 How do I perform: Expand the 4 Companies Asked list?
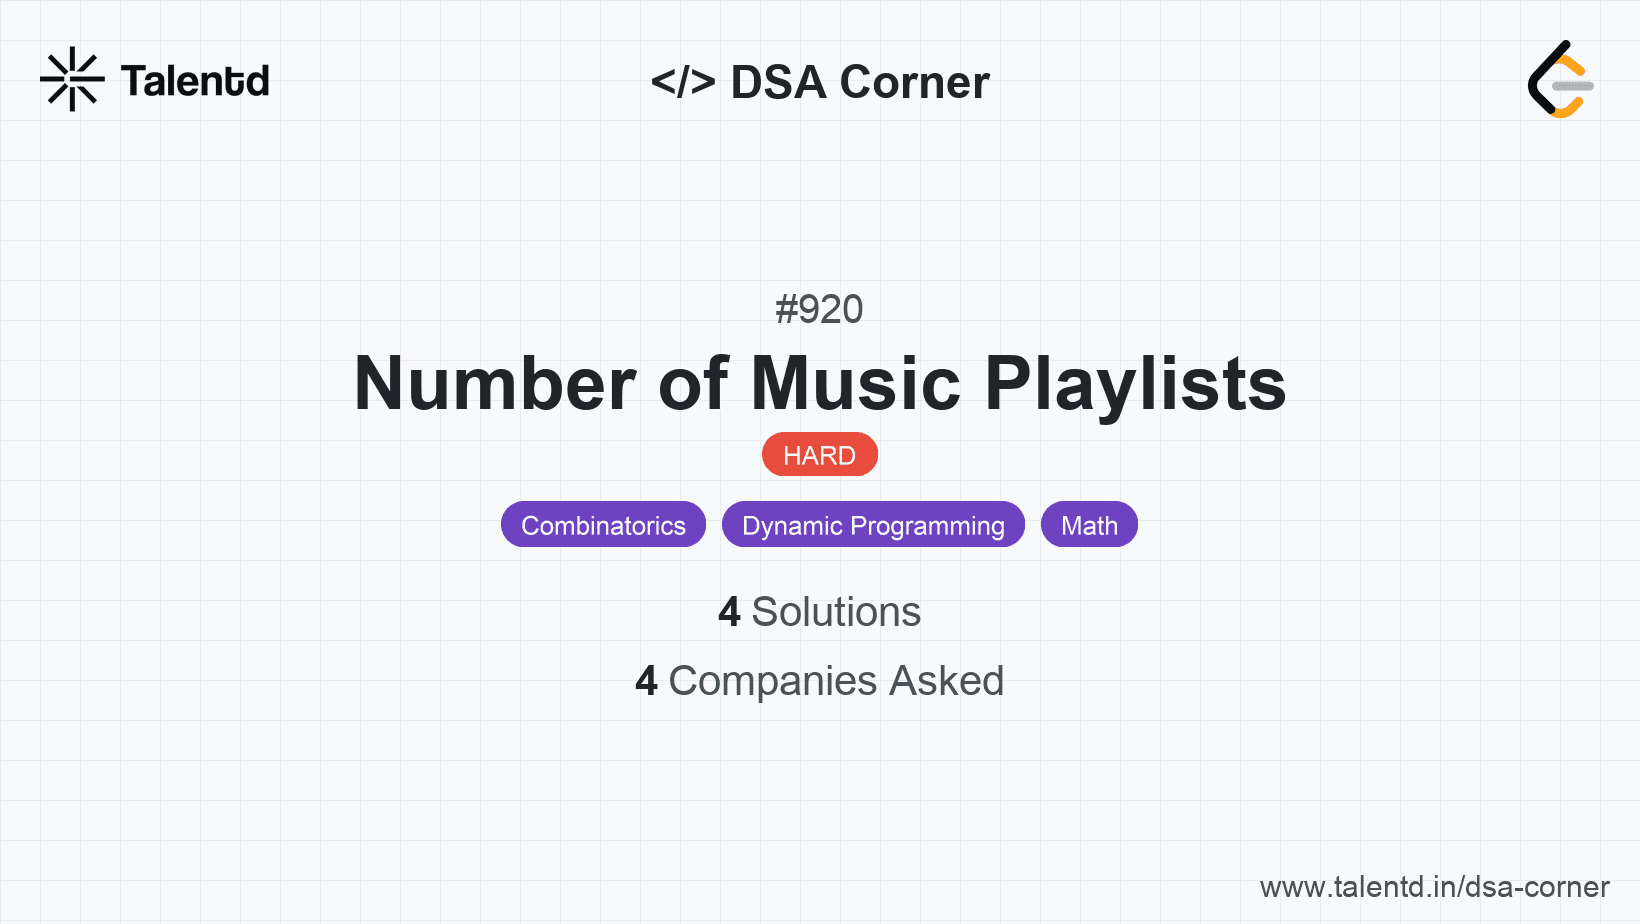(x=820, y=681)
